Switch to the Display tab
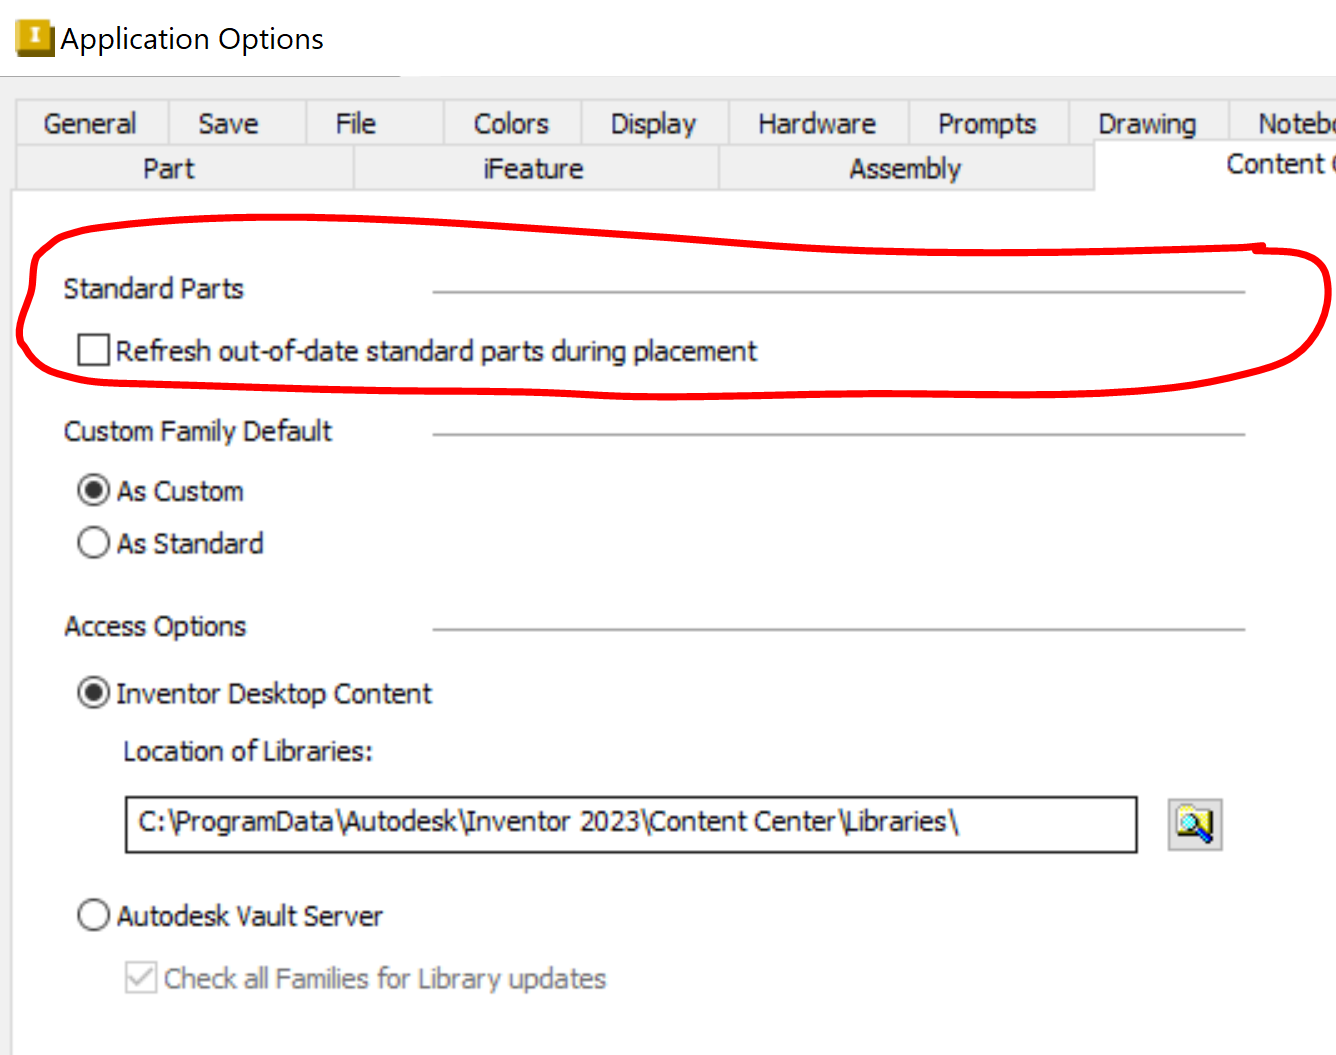 652,123
